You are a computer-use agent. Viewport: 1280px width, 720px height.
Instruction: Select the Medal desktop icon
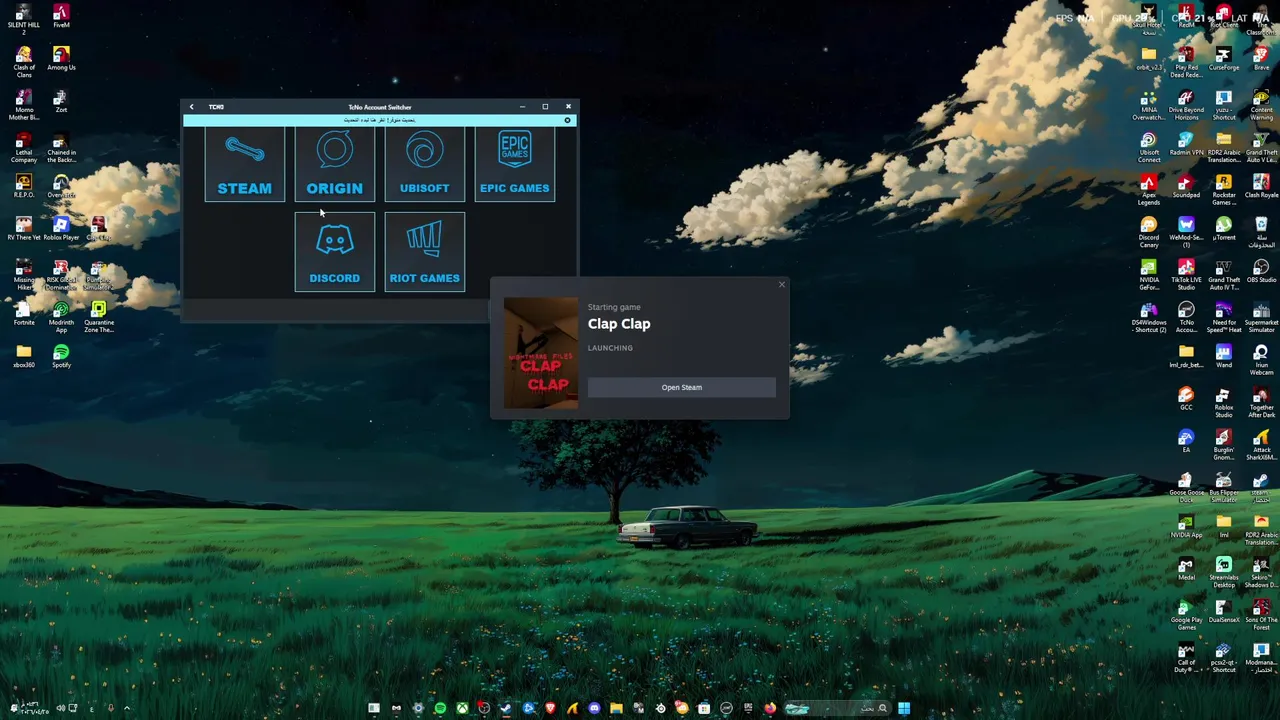1186,569
